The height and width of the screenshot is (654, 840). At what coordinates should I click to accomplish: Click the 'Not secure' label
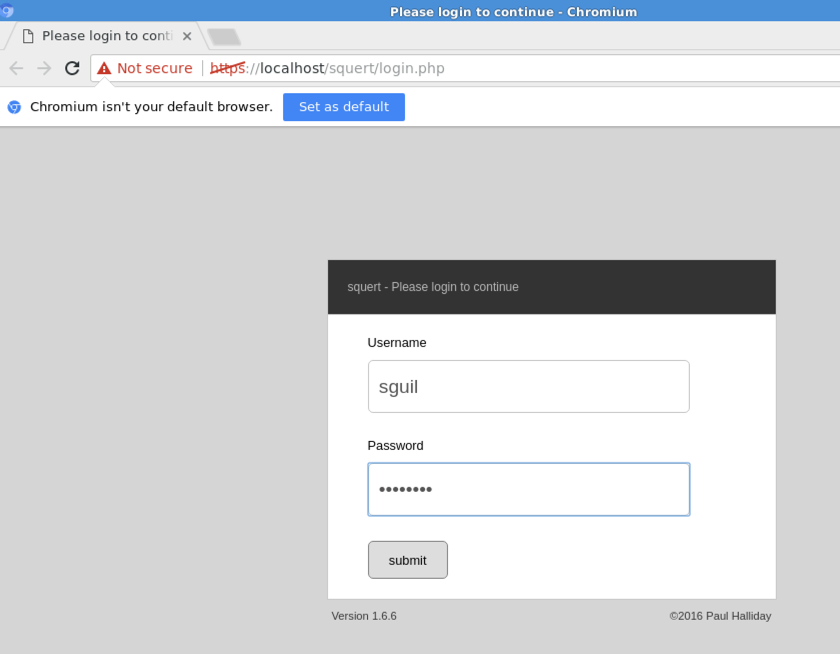pyautogui.click(x=155, y=68)
